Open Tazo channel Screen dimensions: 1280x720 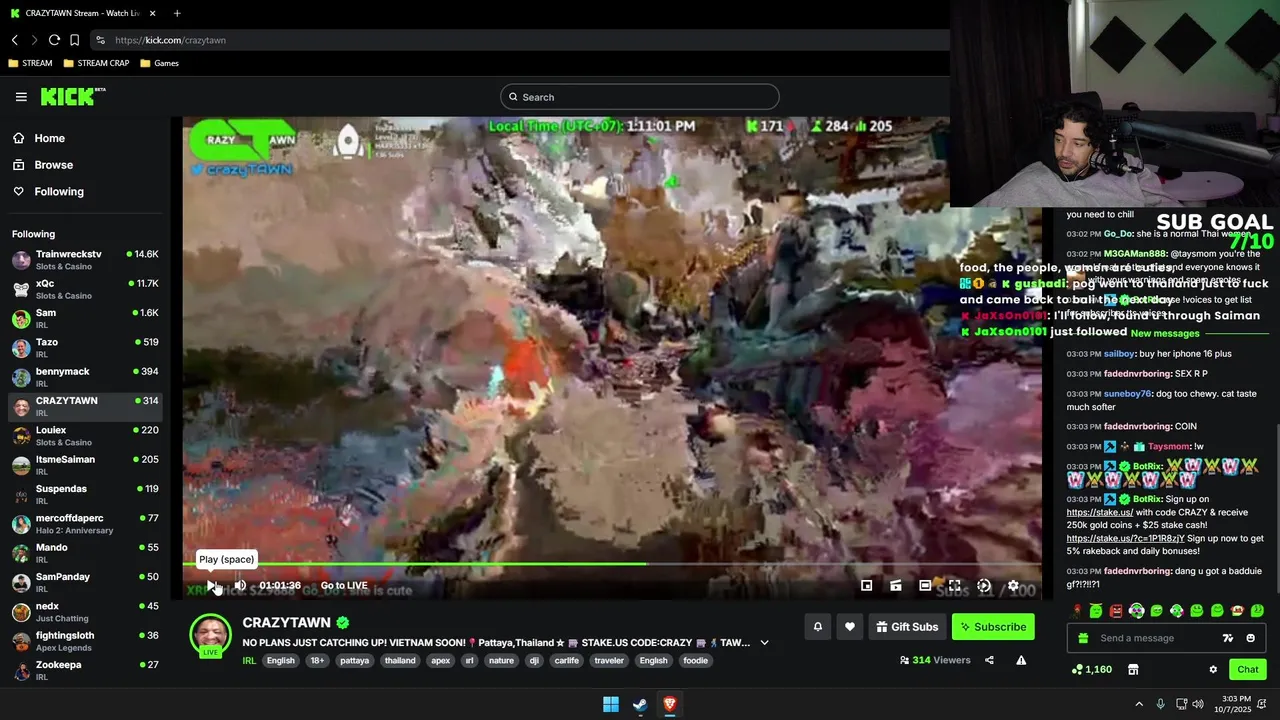point(85,348)
